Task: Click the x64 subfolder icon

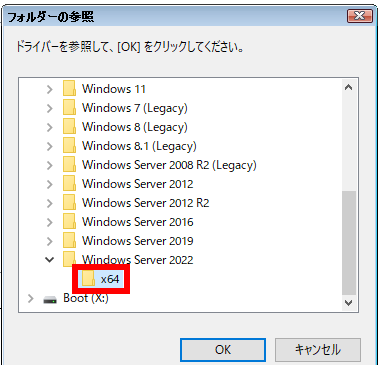Action: click(x=88, y=278)
